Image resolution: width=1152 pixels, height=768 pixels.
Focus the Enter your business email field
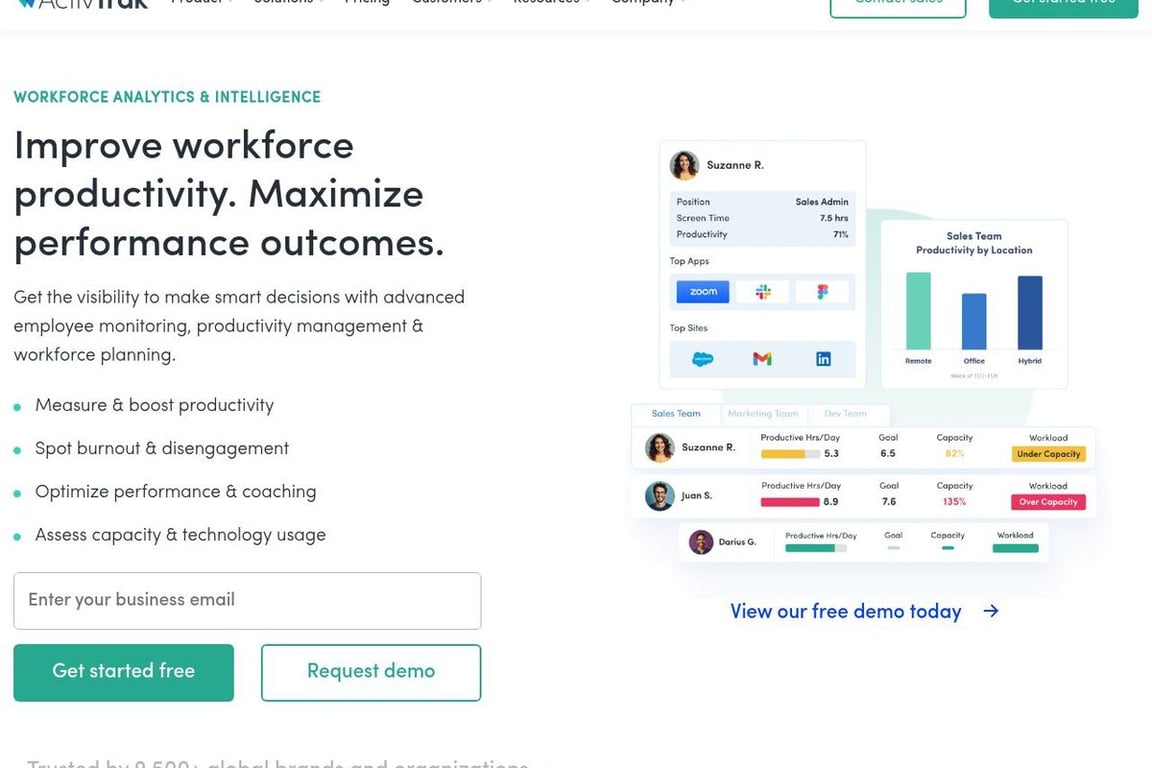pos(247,600)
